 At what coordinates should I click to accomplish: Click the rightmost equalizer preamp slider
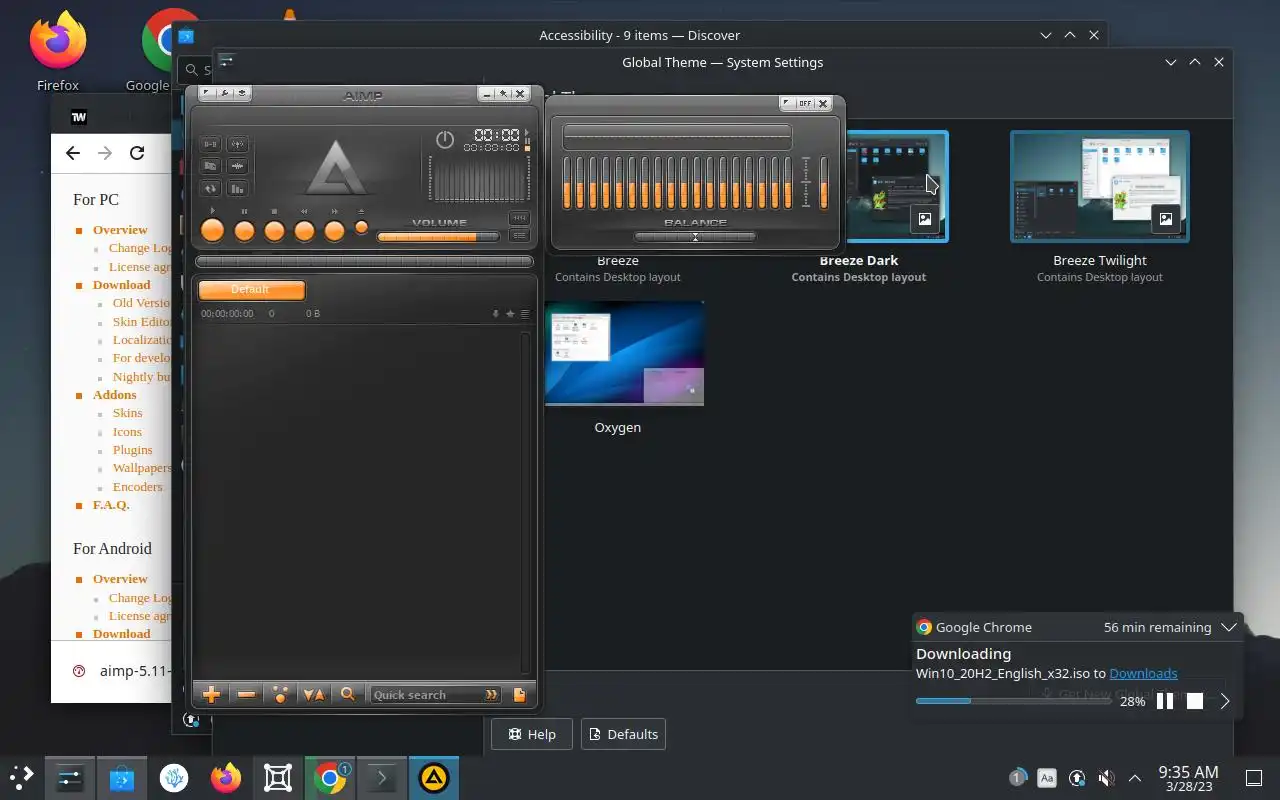(824, 182)
